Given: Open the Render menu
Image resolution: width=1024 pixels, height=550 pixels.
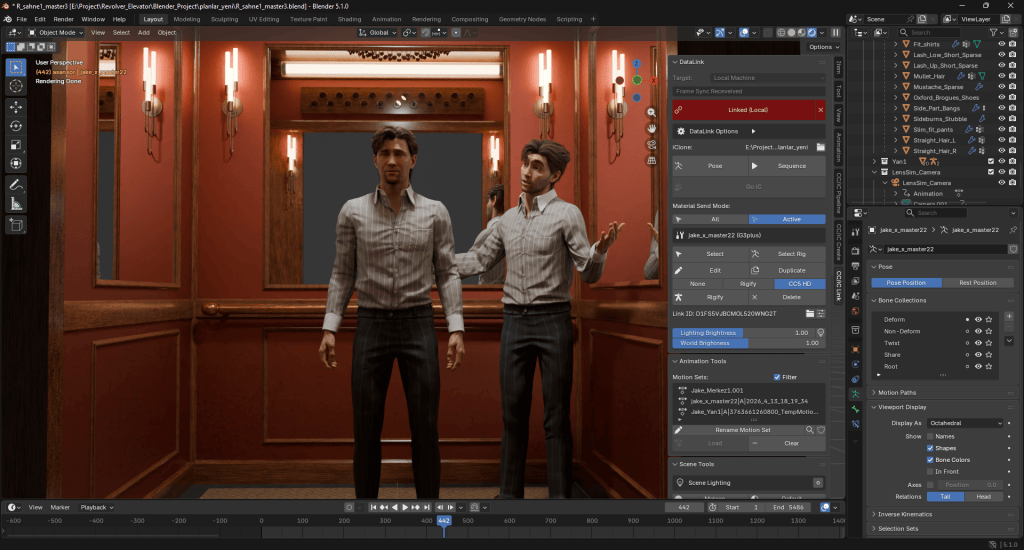Looking at the screenshot, I should [63, 19].
